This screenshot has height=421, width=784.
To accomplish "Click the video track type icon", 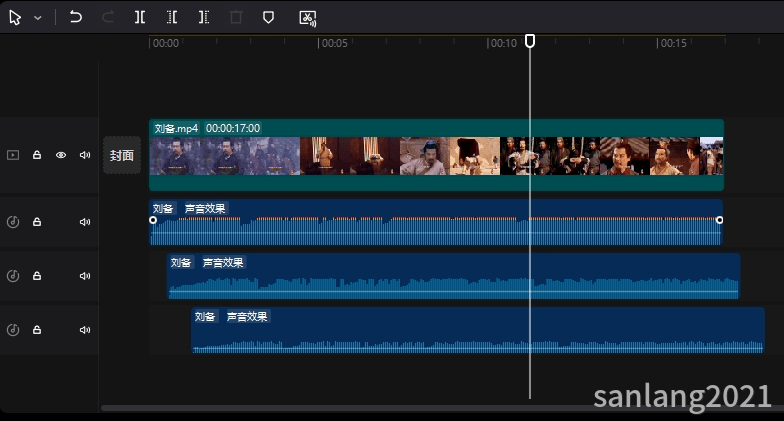I will point(13,155).
